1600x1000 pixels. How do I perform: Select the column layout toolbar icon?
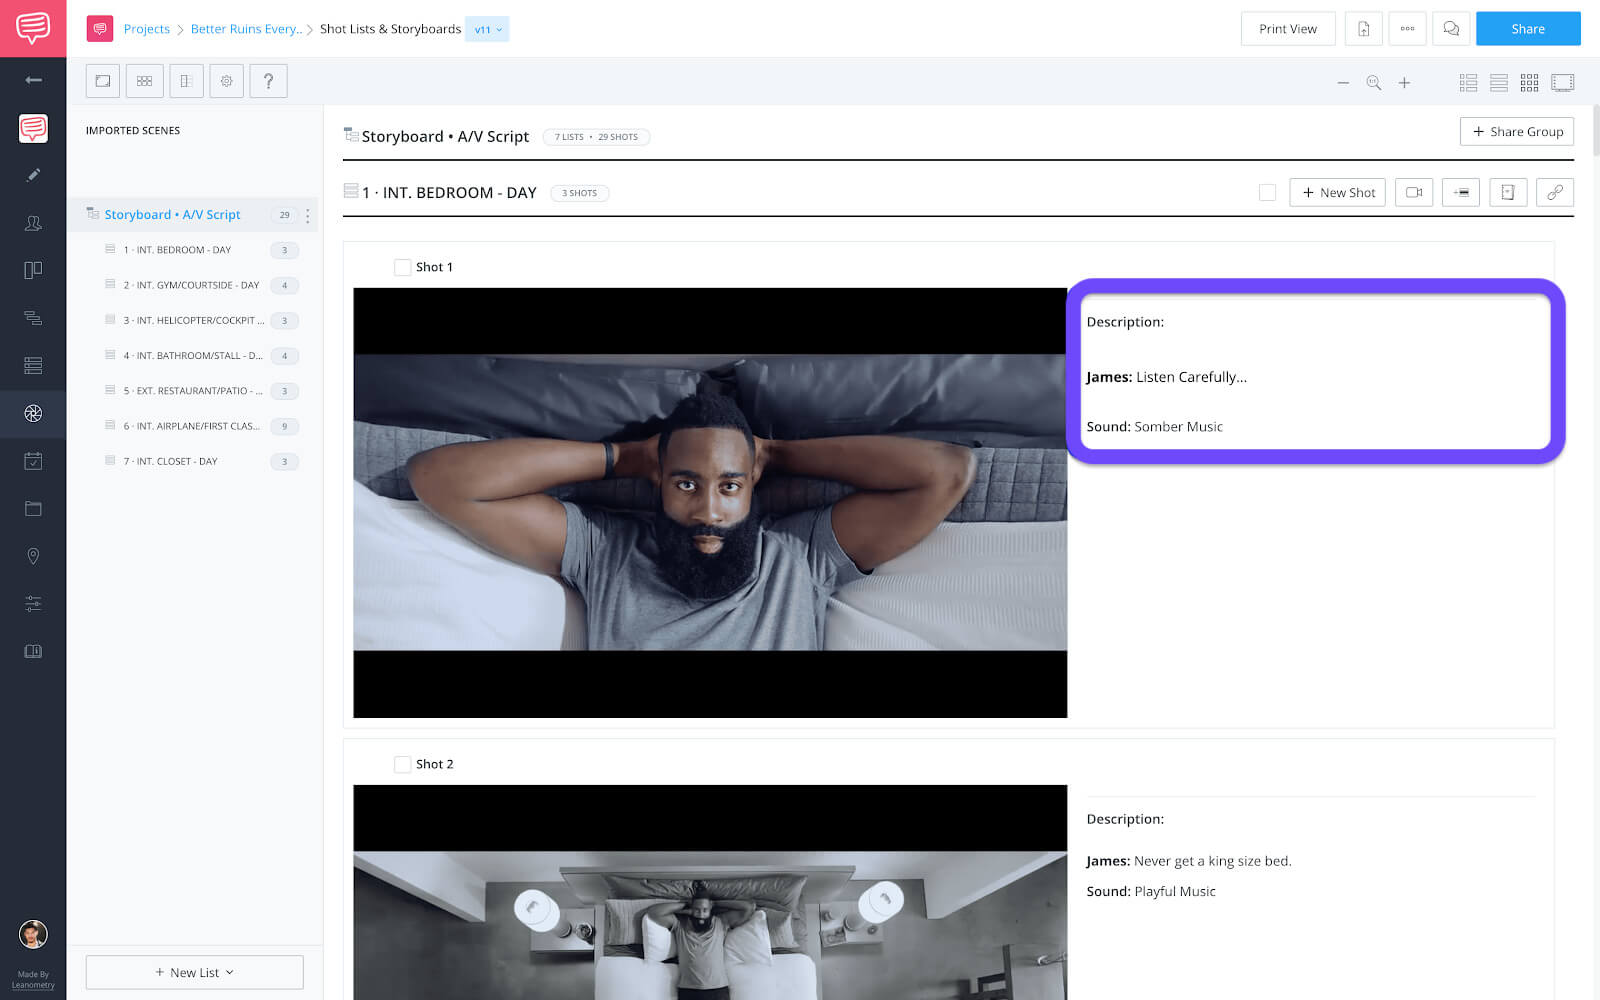coord(186,81)
